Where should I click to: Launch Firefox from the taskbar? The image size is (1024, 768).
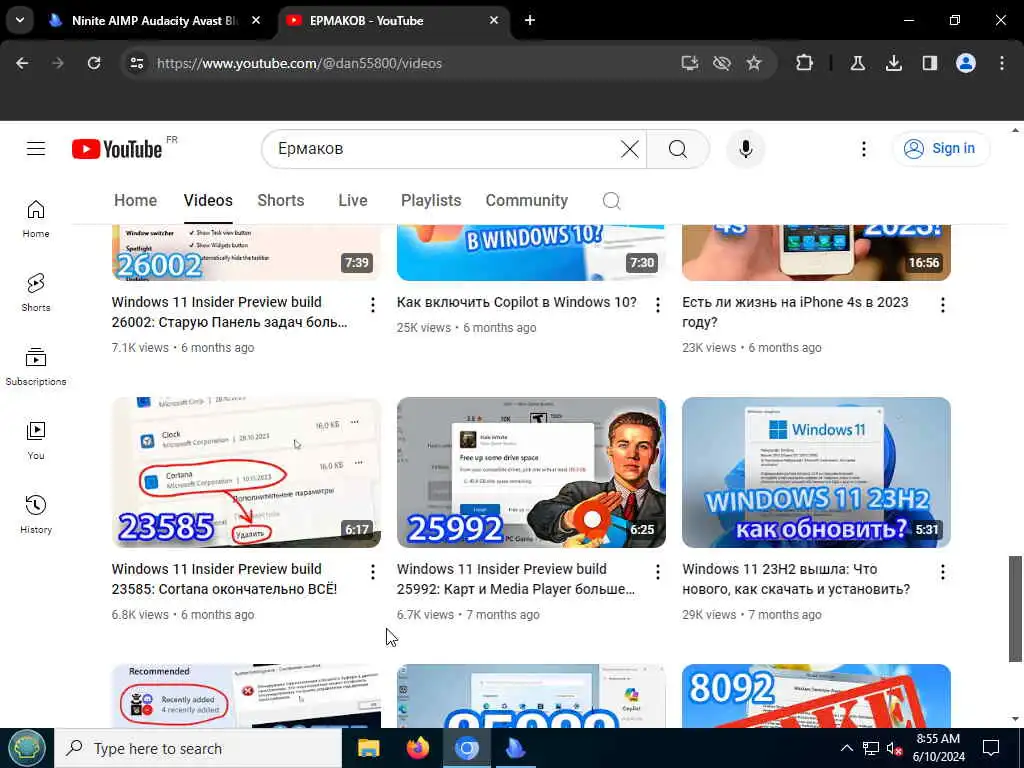tap(417, 748)
